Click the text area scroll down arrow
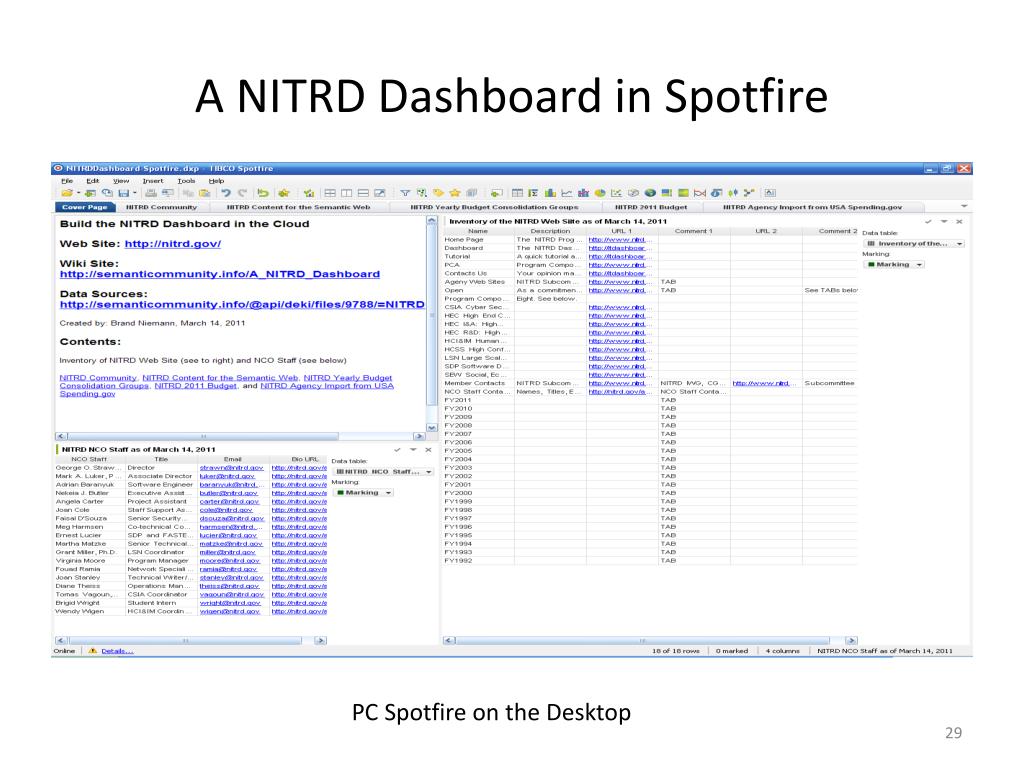This screenshot has height=768, width=1024. [x=432, y=428]
